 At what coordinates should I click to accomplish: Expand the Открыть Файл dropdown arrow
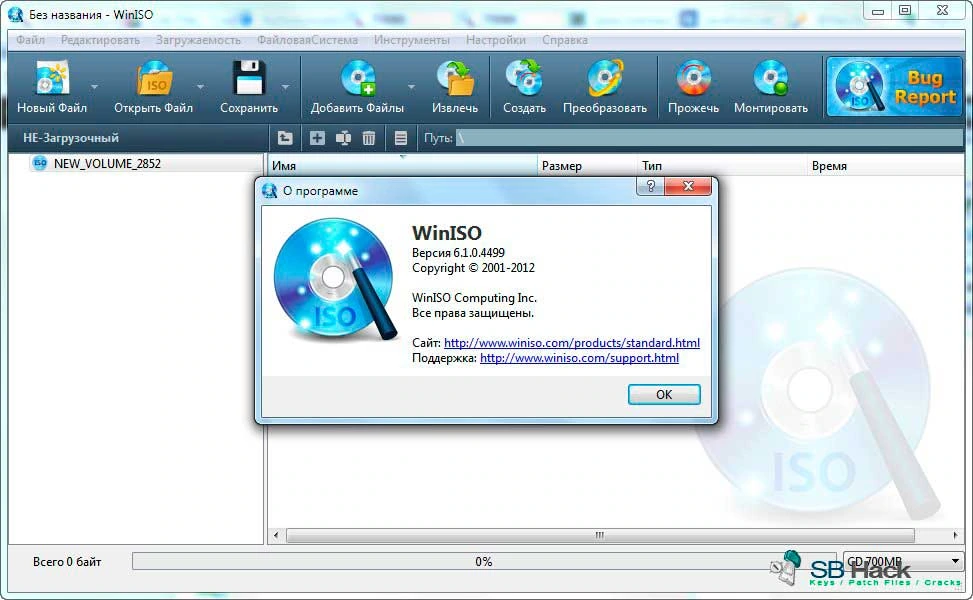click(x=200, y=87)
